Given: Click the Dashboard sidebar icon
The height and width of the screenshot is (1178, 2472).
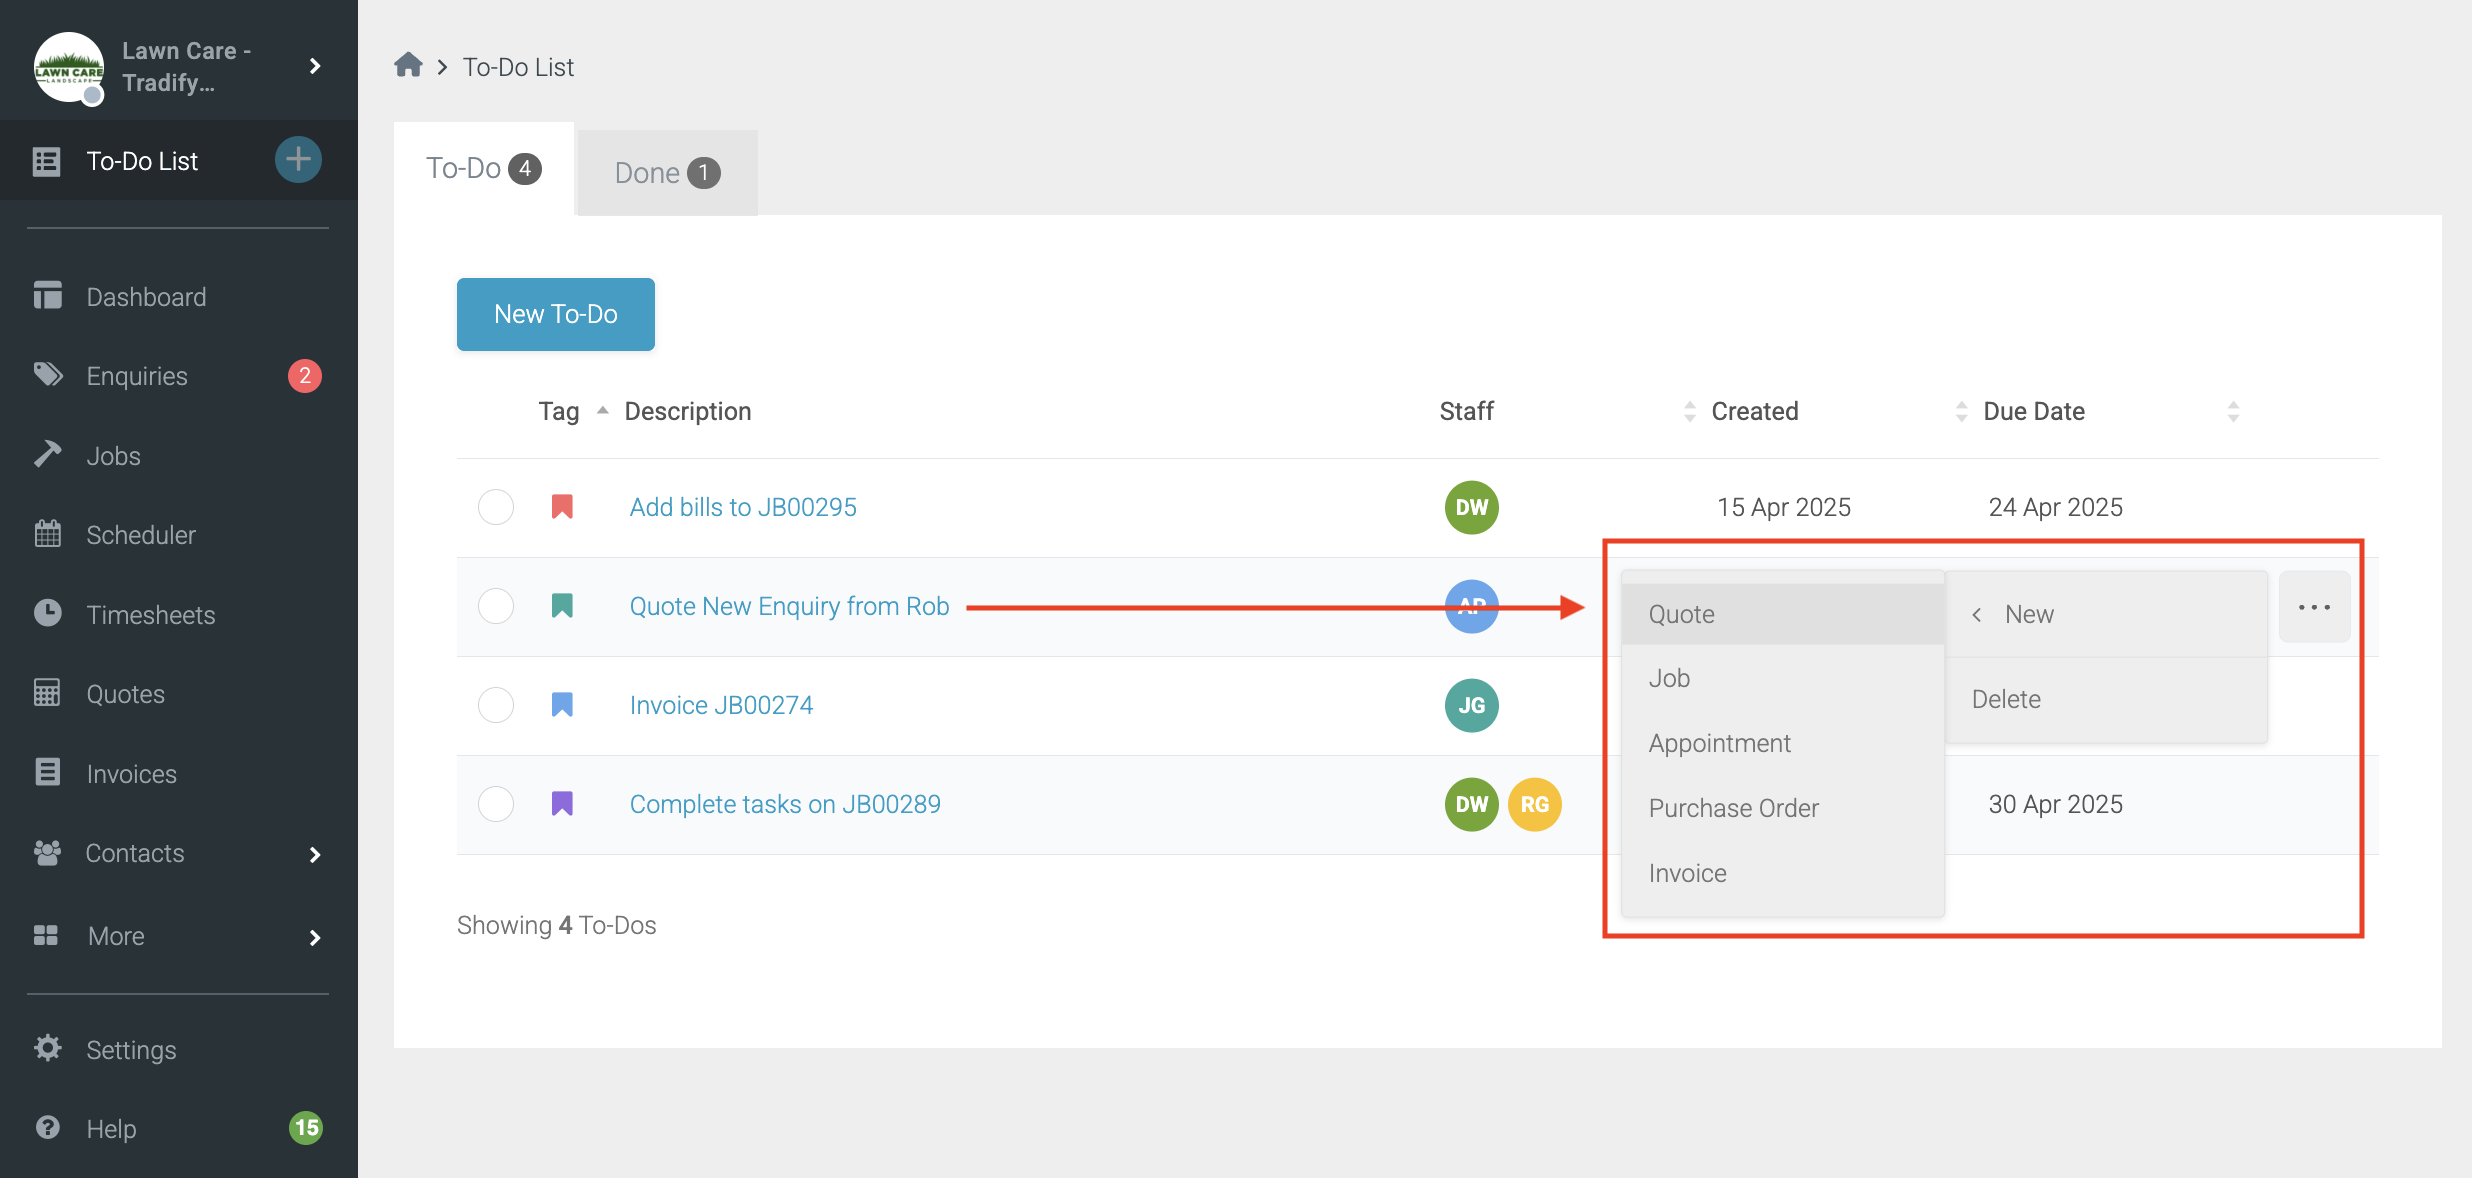Looking at the screenshot, I should [47, 296].
